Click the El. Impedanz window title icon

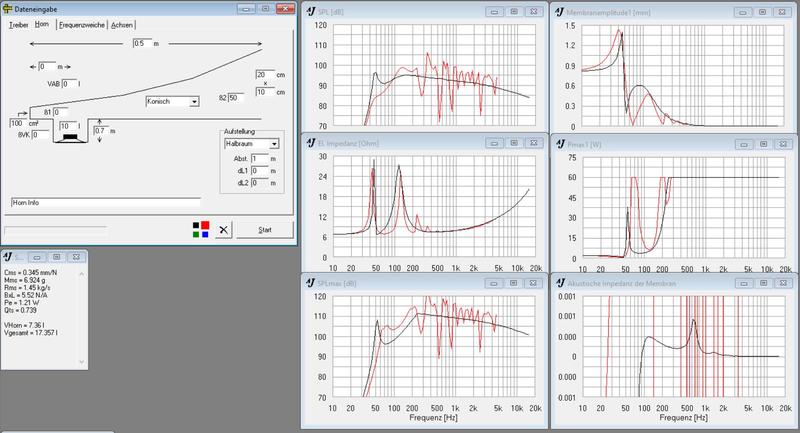tap(311, 145)
